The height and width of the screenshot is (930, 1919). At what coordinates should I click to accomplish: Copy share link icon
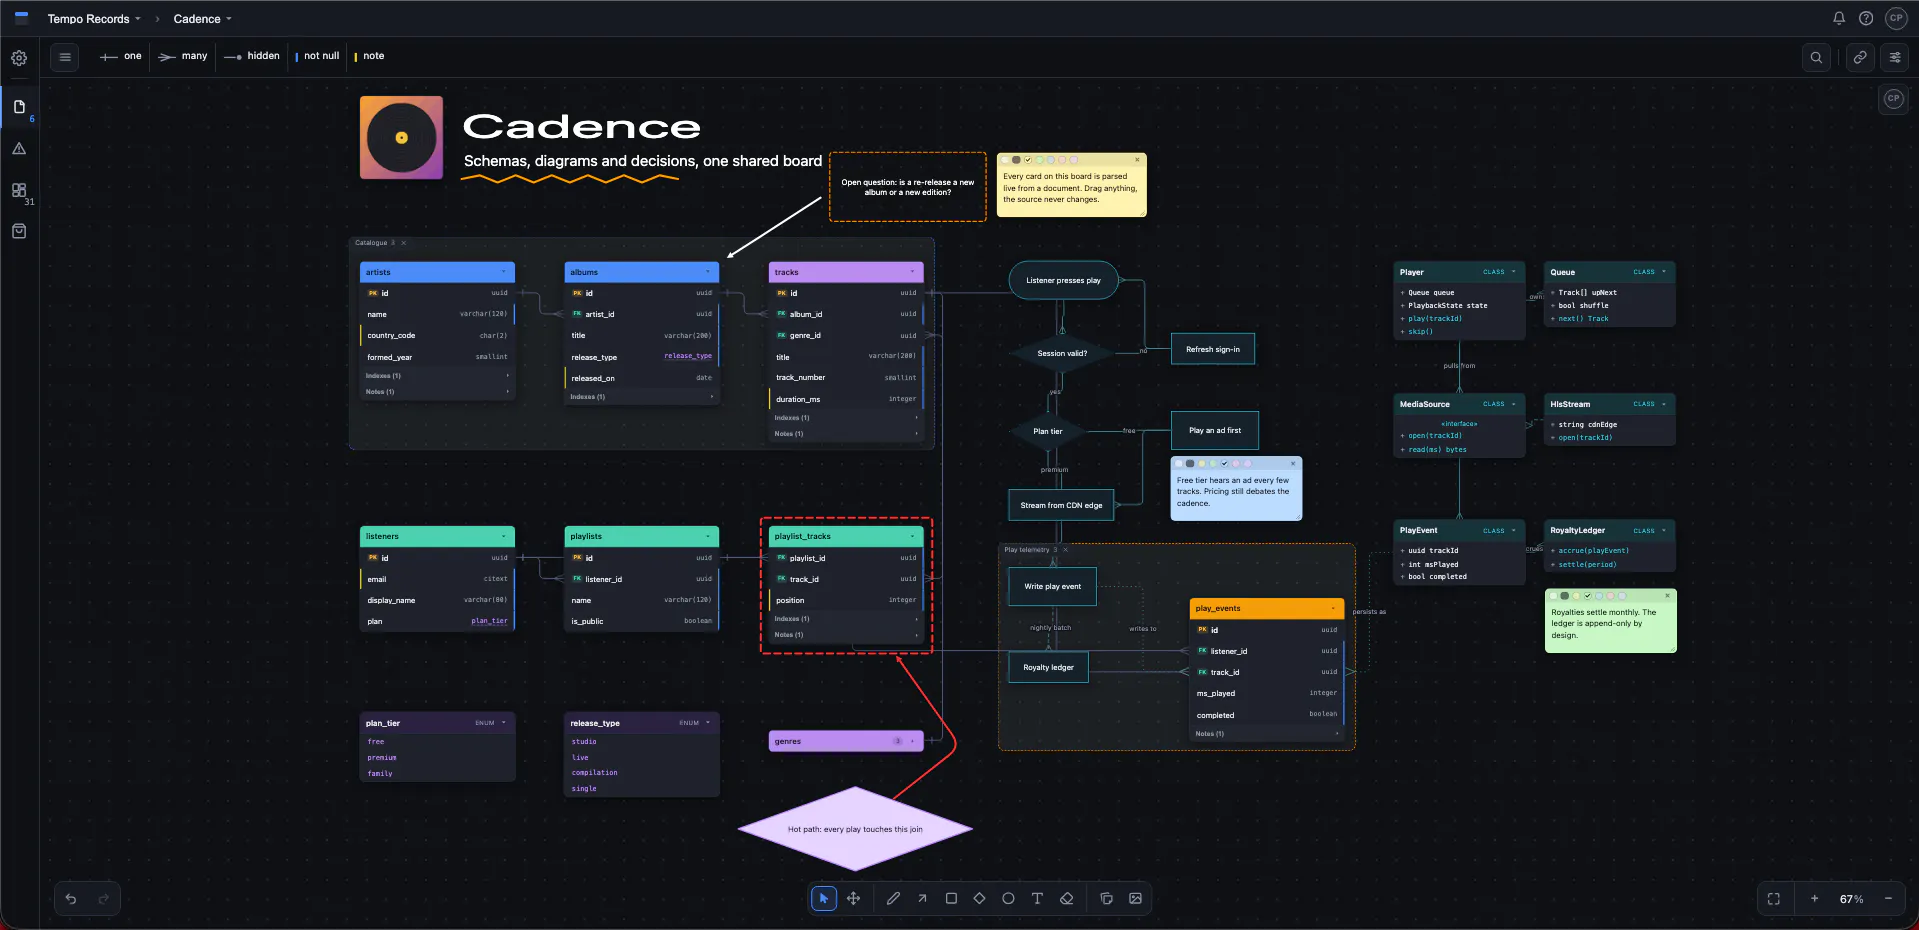(1860, 57)
